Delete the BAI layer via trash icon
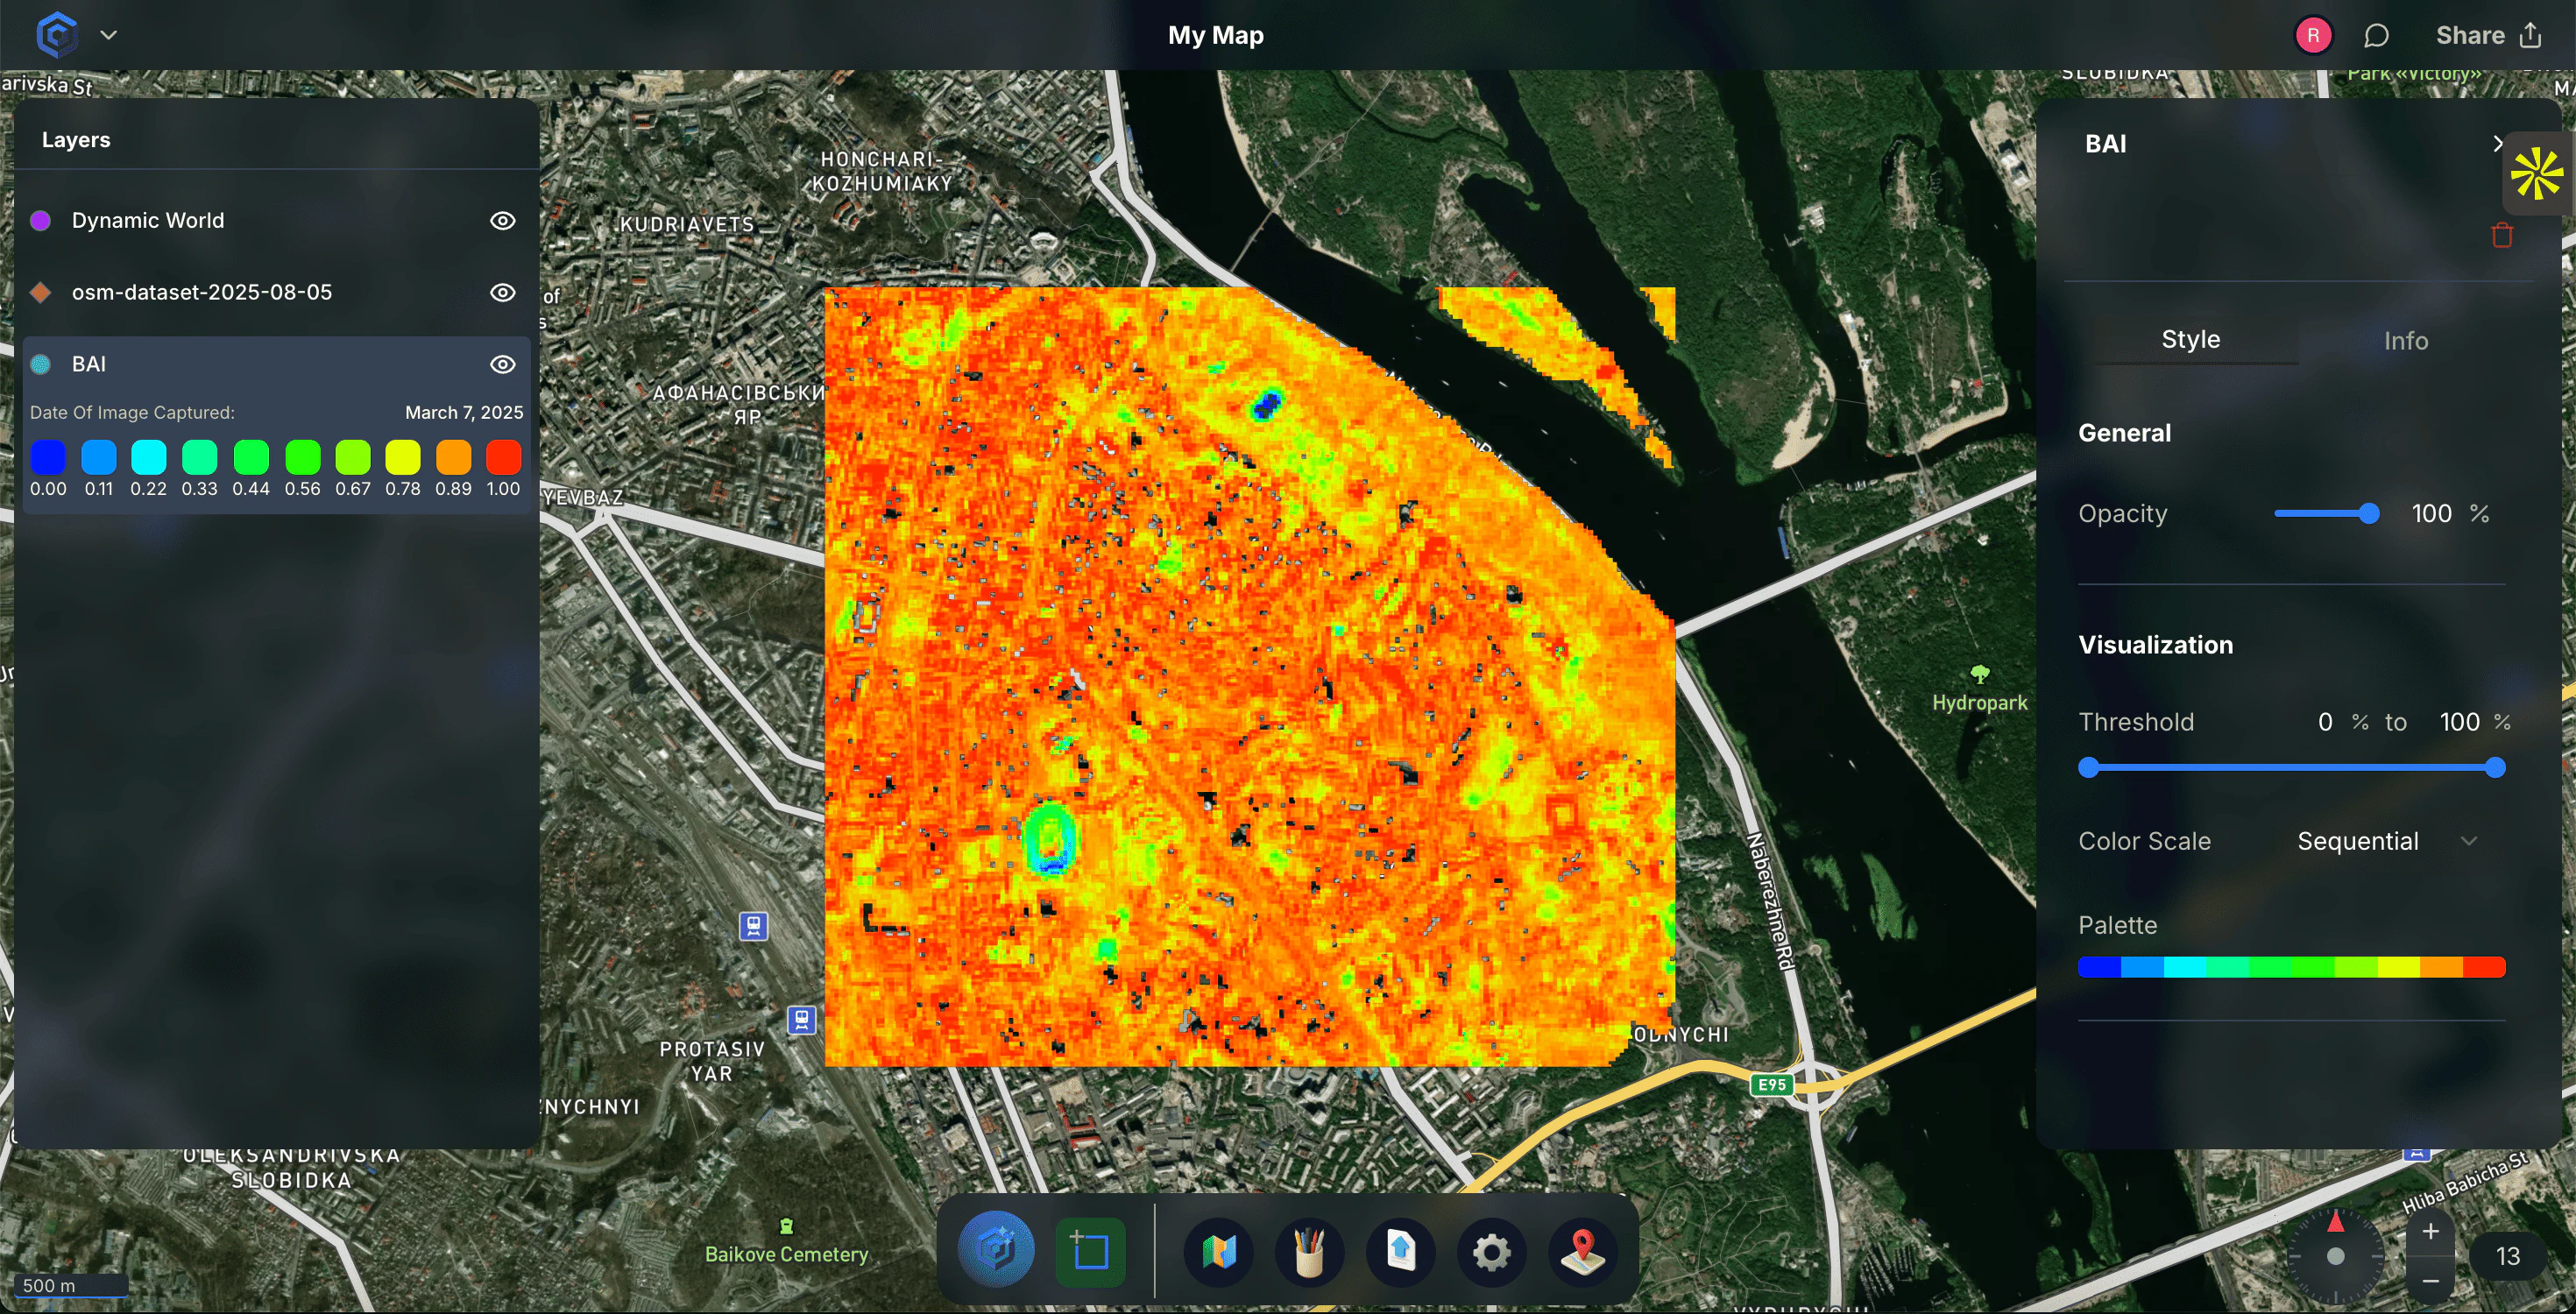This screenshot has width=2576, height=1314. [x=2502, y=235]
